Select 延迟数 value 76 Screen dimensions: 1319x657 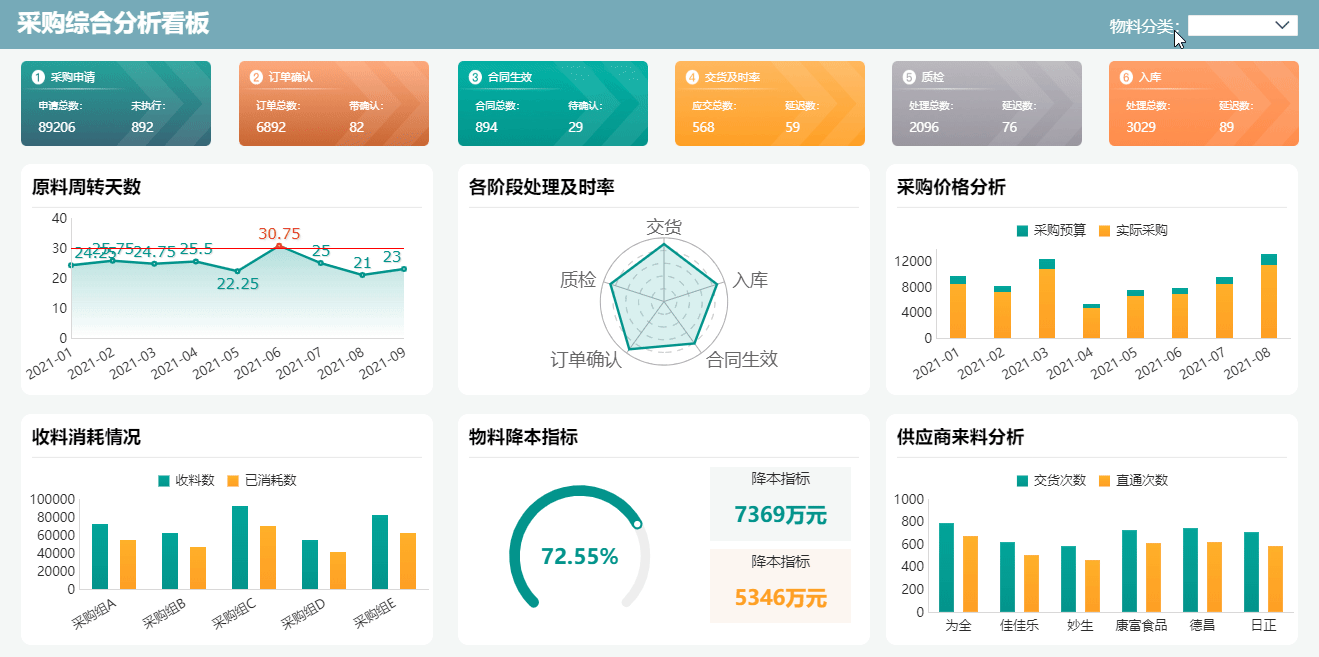pos(1010,127)
